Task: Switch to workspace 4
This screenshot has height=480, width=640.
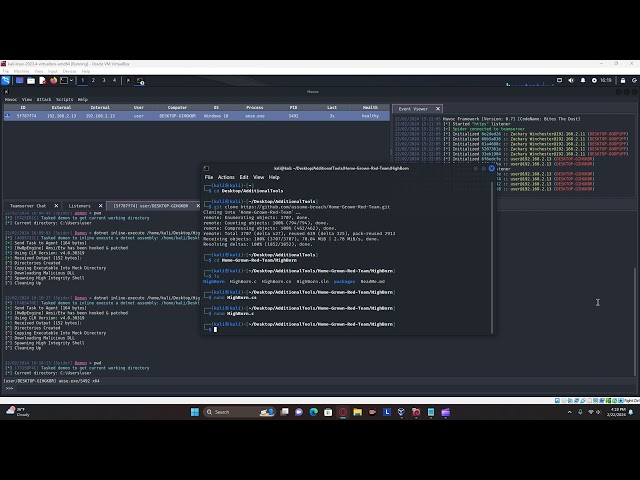Action: [x=114, y=80]
